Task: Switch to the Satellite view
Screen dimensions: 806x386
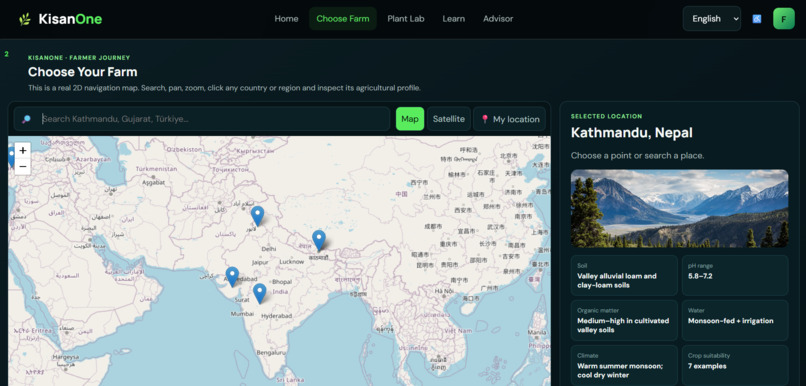Action: tap(449, 119)
